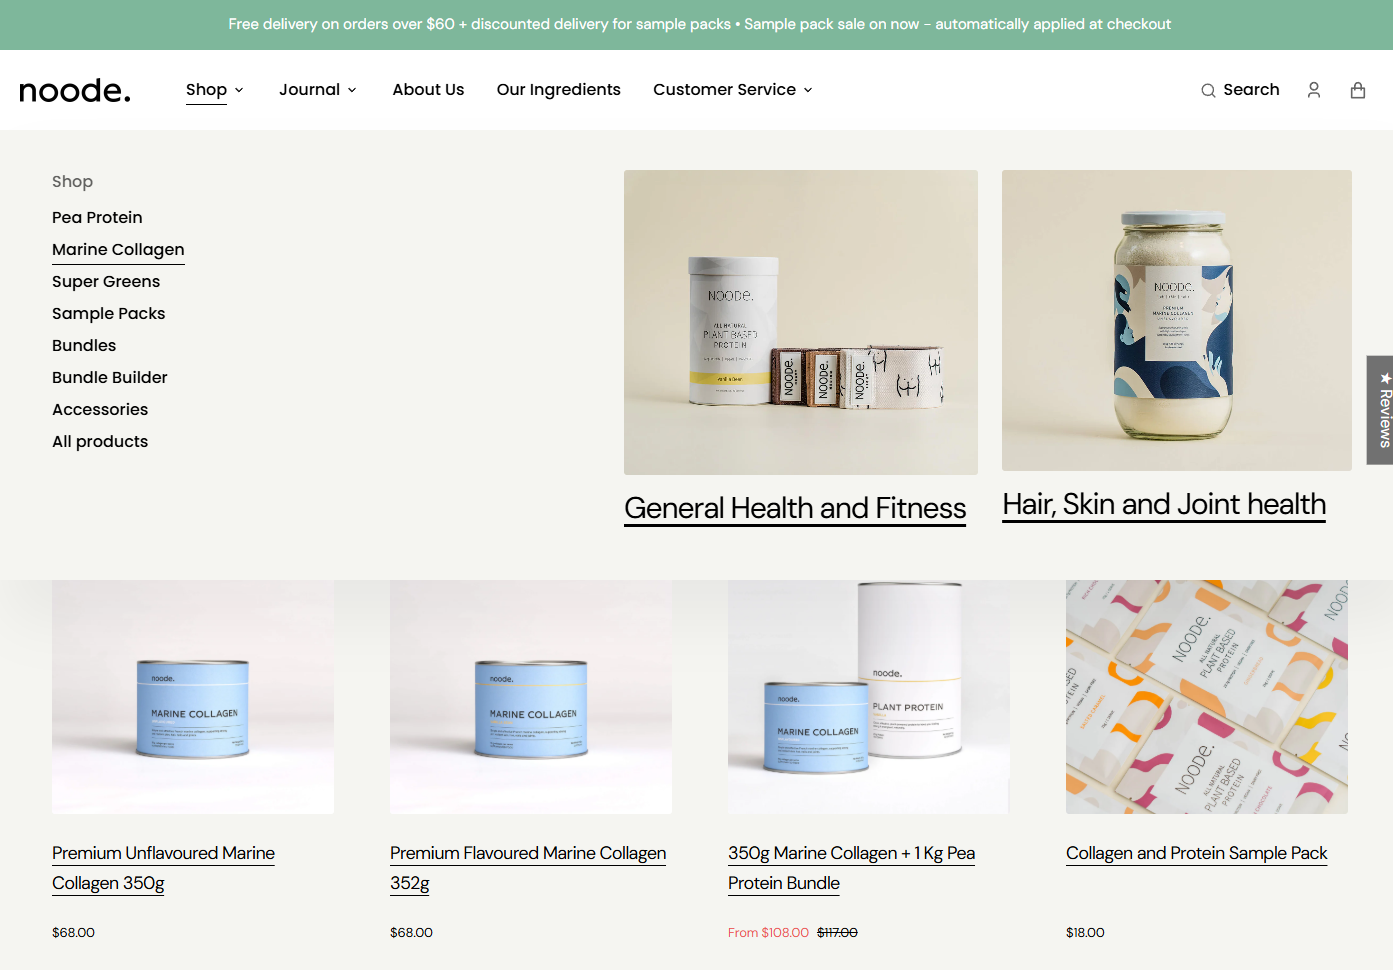Expand the Journal dropdown
Screen dimensions: 1393x970
point(318,90)
